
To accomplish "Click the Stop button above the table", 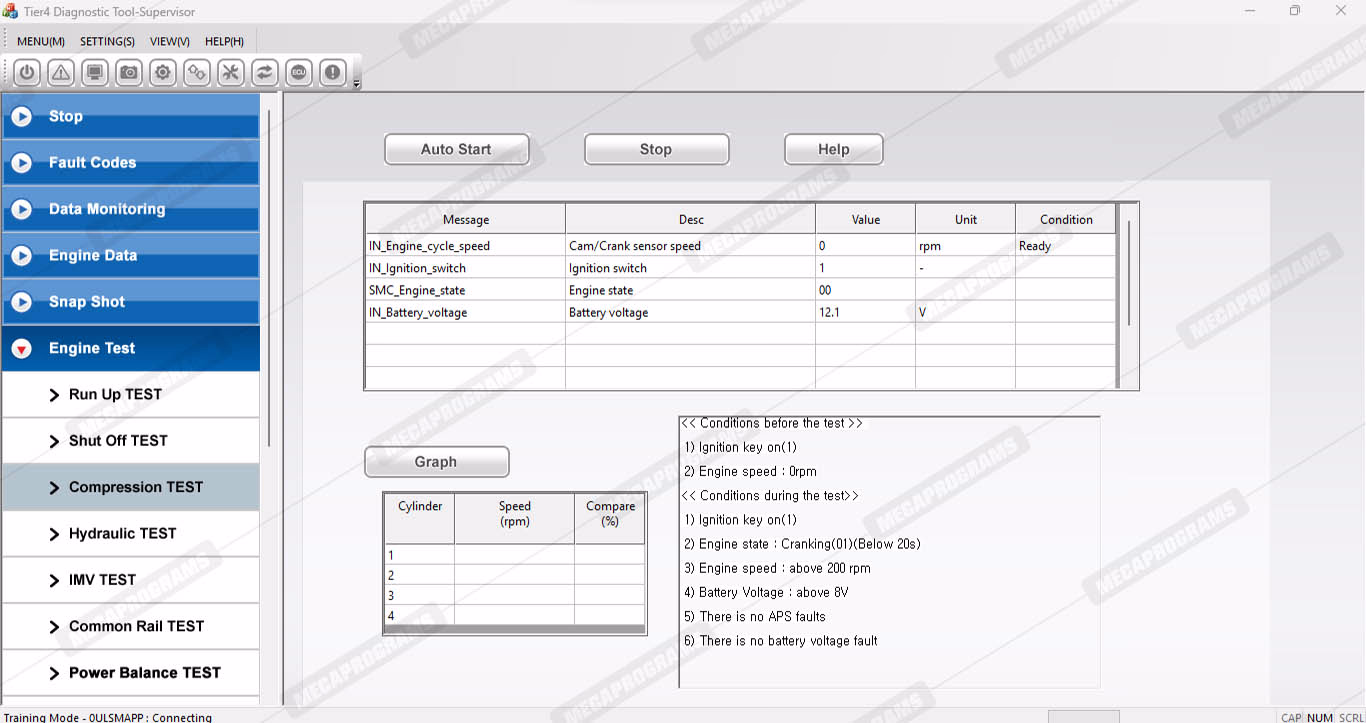I will 656,149.
